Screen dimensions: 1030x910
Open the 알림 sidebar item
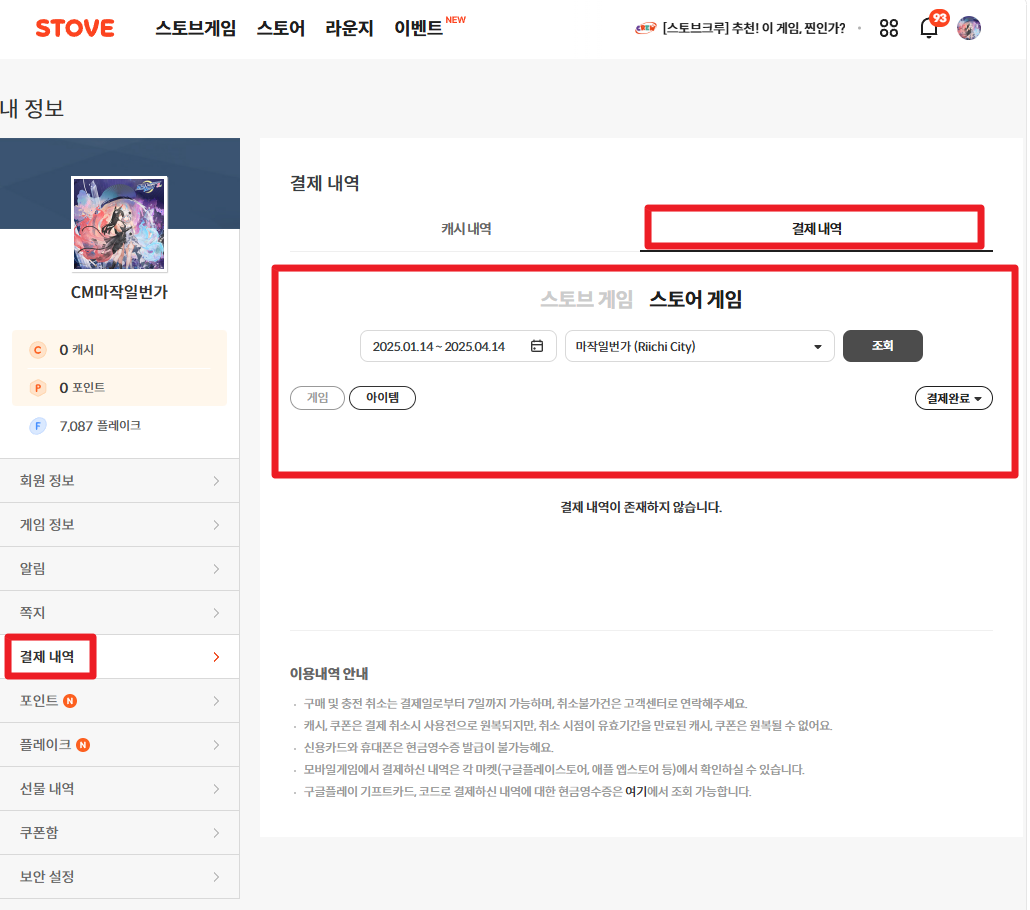pos(120,569)
